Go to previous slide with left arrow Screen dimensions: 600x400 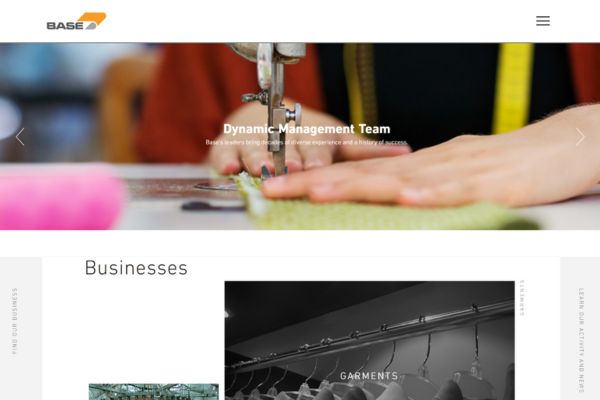[20, 137]
